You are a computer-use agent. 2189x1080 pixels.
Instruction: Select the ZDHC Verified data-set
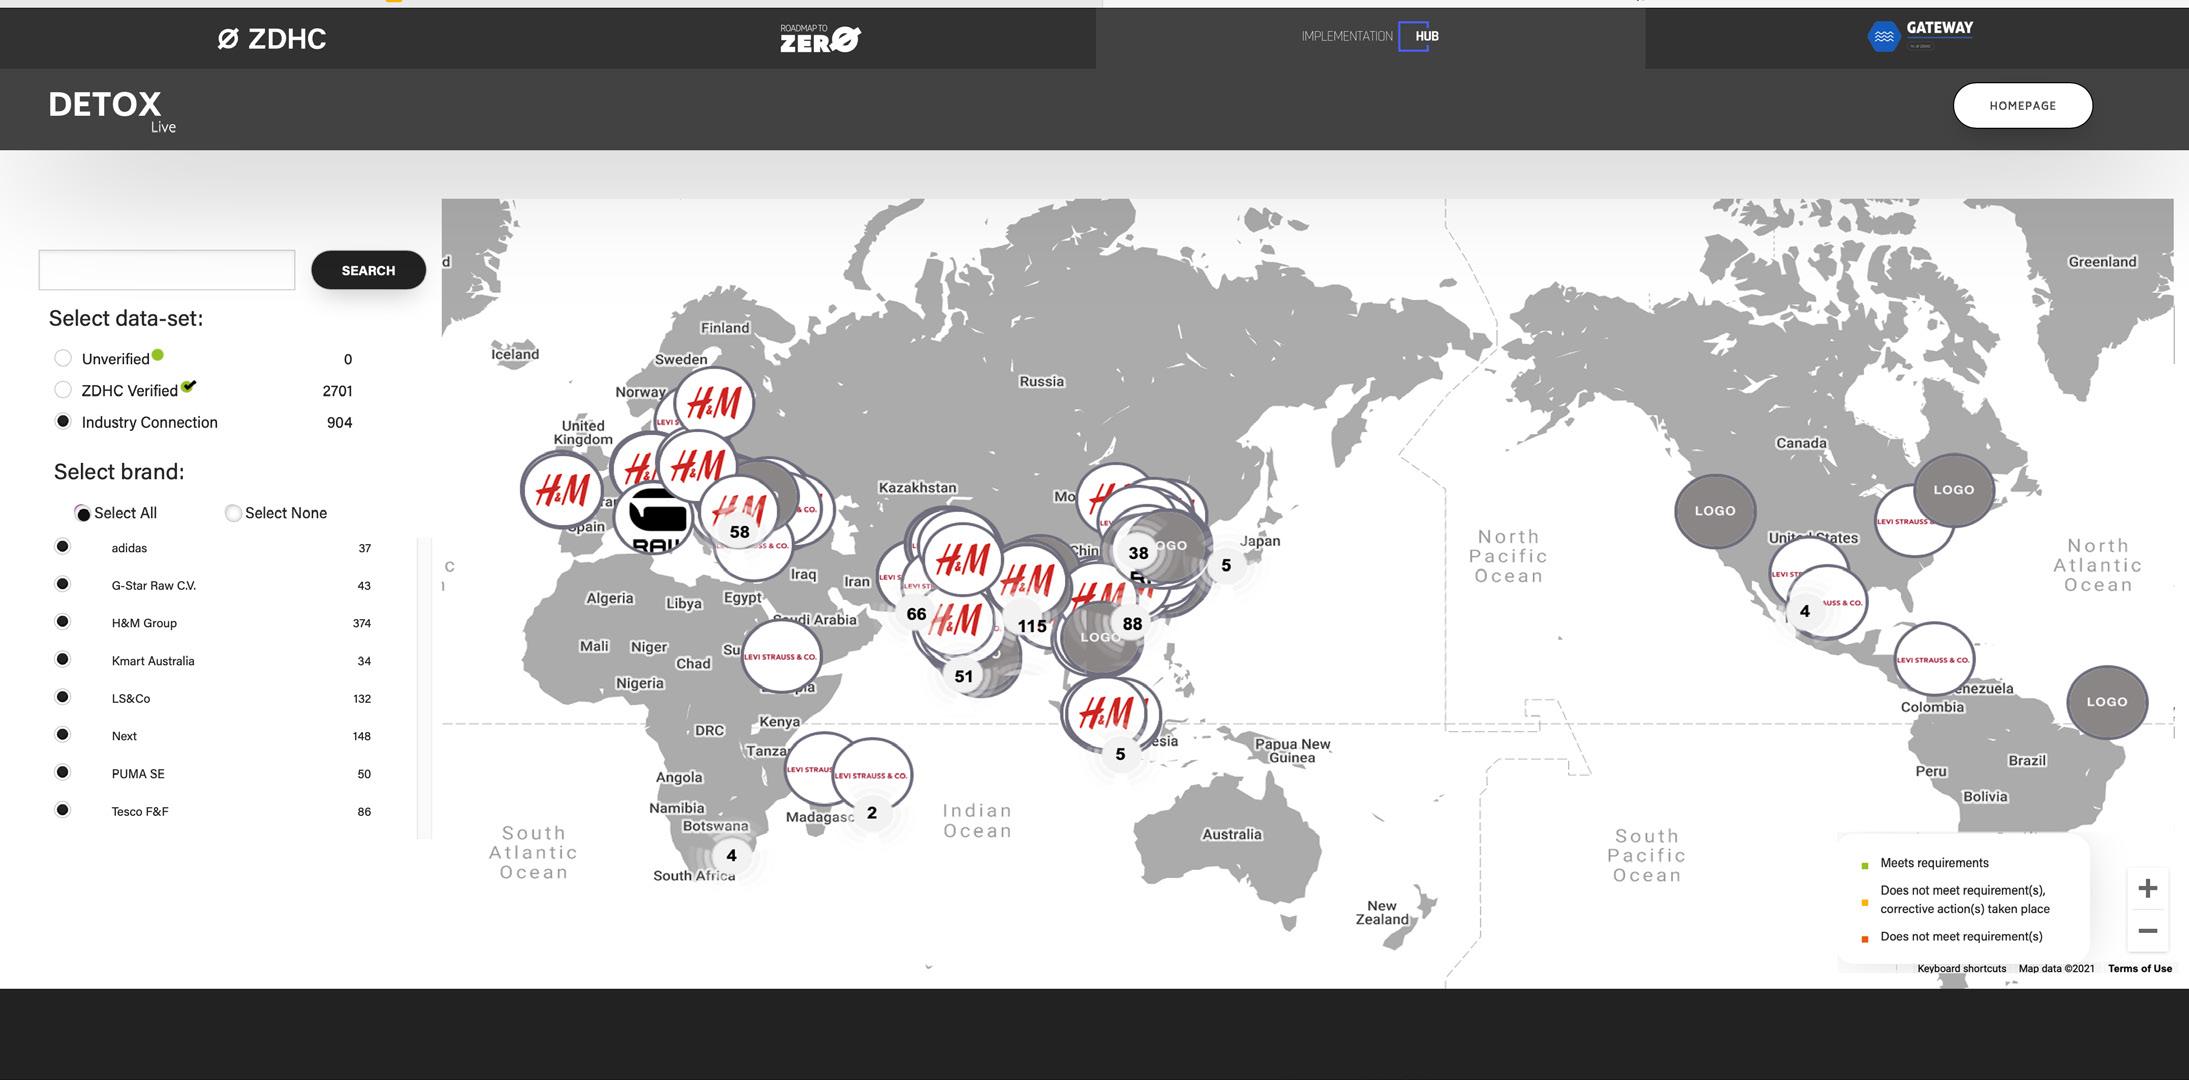point(63,390)
